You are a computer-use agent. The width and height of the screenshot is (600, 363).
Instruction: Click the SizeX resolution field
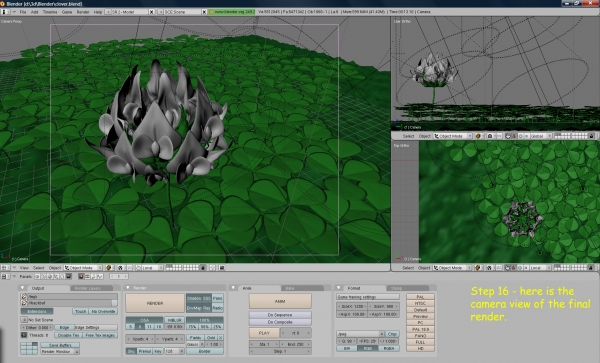tap(352, 306)
